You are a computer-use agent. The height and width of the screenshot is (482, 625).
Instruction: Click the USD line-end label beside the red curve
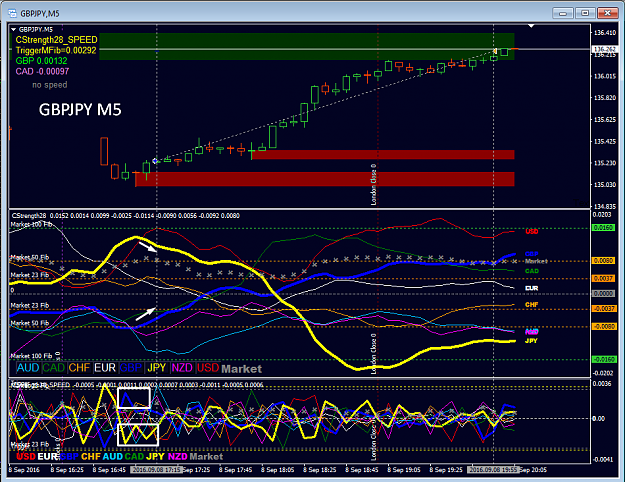click(532, 232)
